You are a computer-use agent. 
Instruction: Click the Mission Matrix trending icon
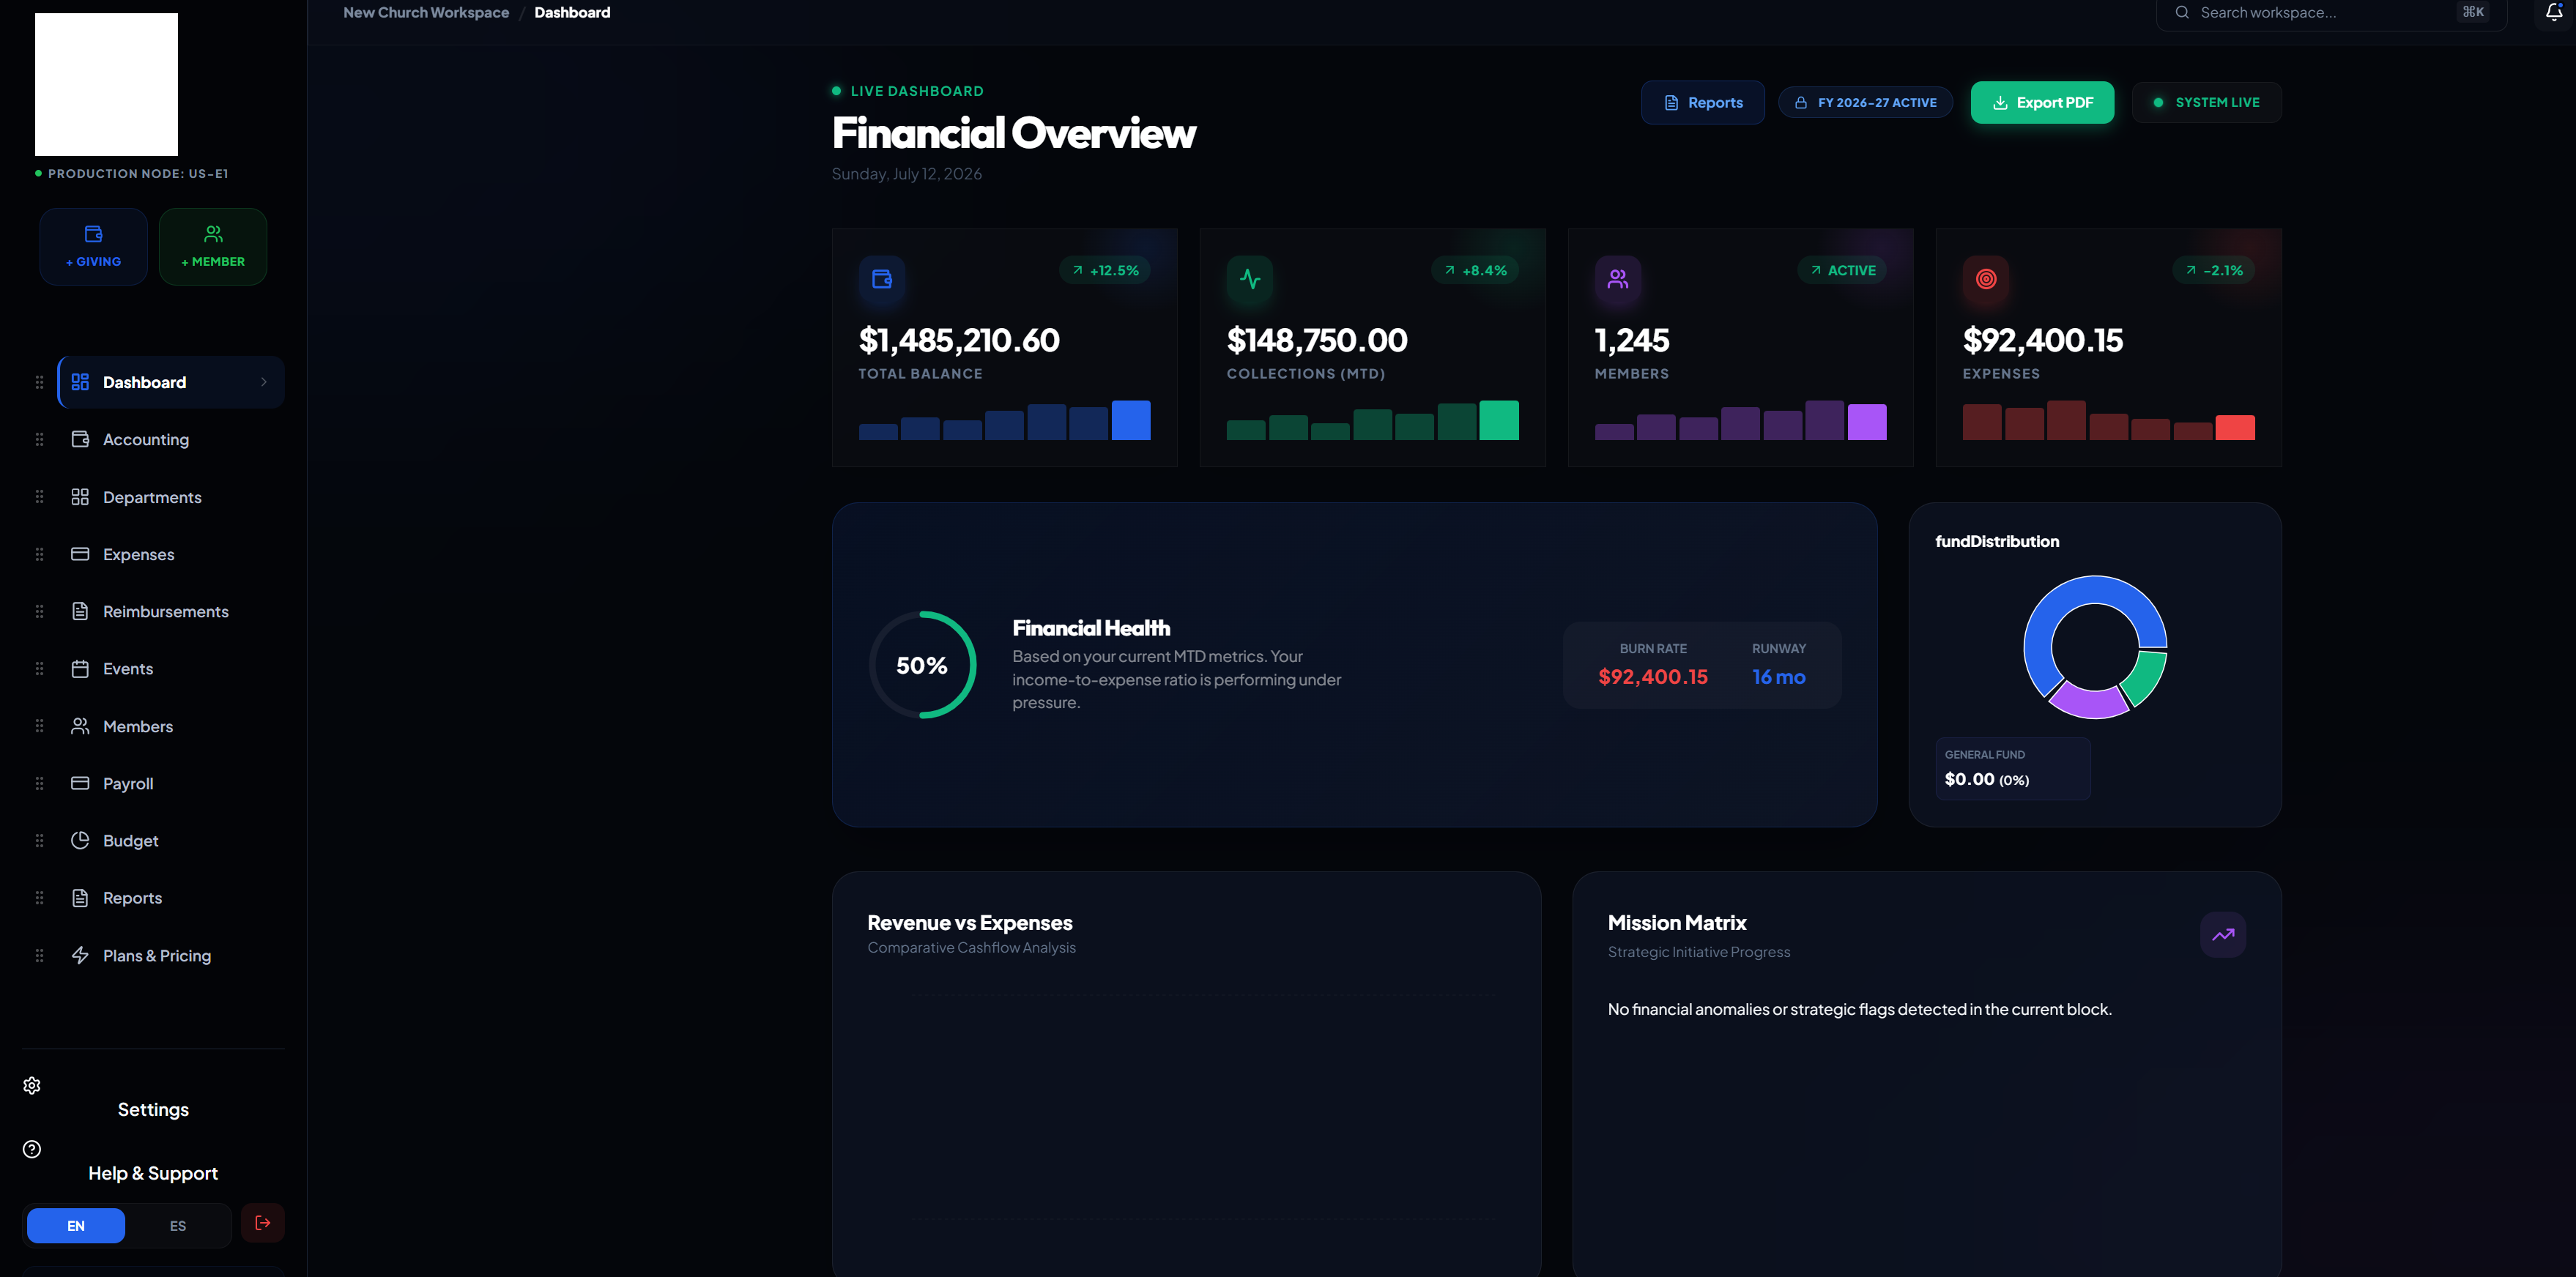point(2223,934)
